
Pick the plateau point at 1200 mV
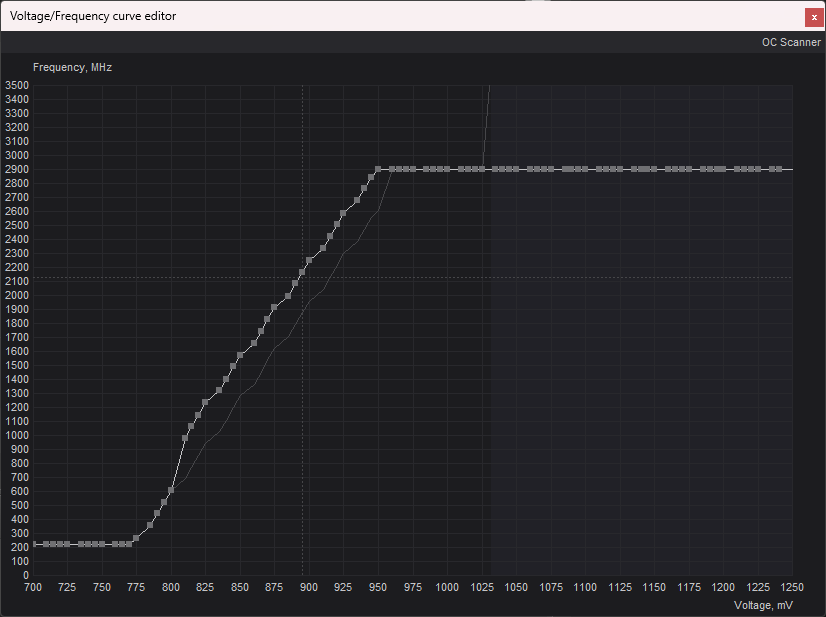pos(723,169)
